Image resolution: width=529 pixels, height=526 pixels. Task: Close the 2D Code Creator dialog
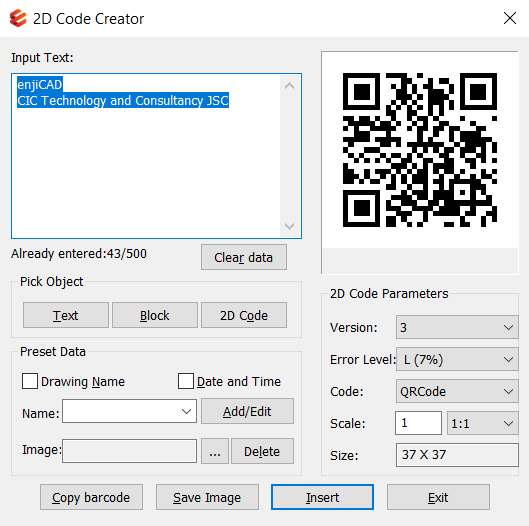[510, 18]
